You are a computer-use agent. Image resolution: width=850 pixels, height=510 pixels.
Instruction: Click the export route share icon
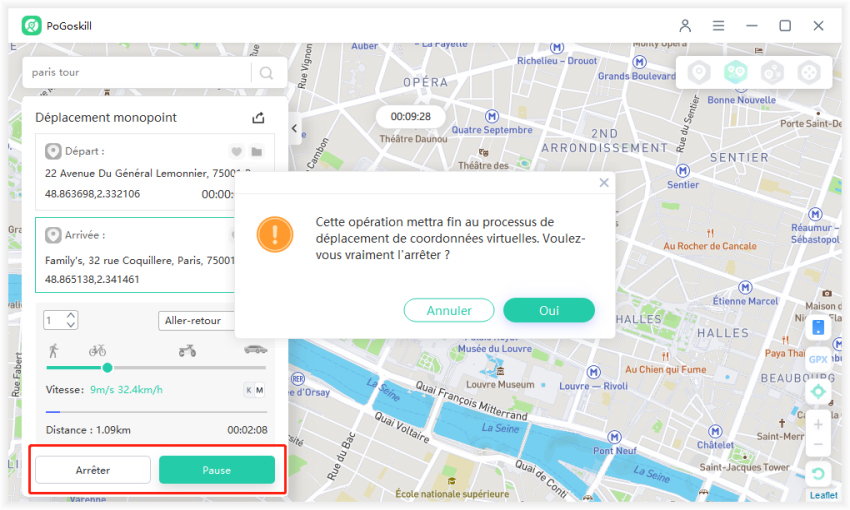(258, 118)
